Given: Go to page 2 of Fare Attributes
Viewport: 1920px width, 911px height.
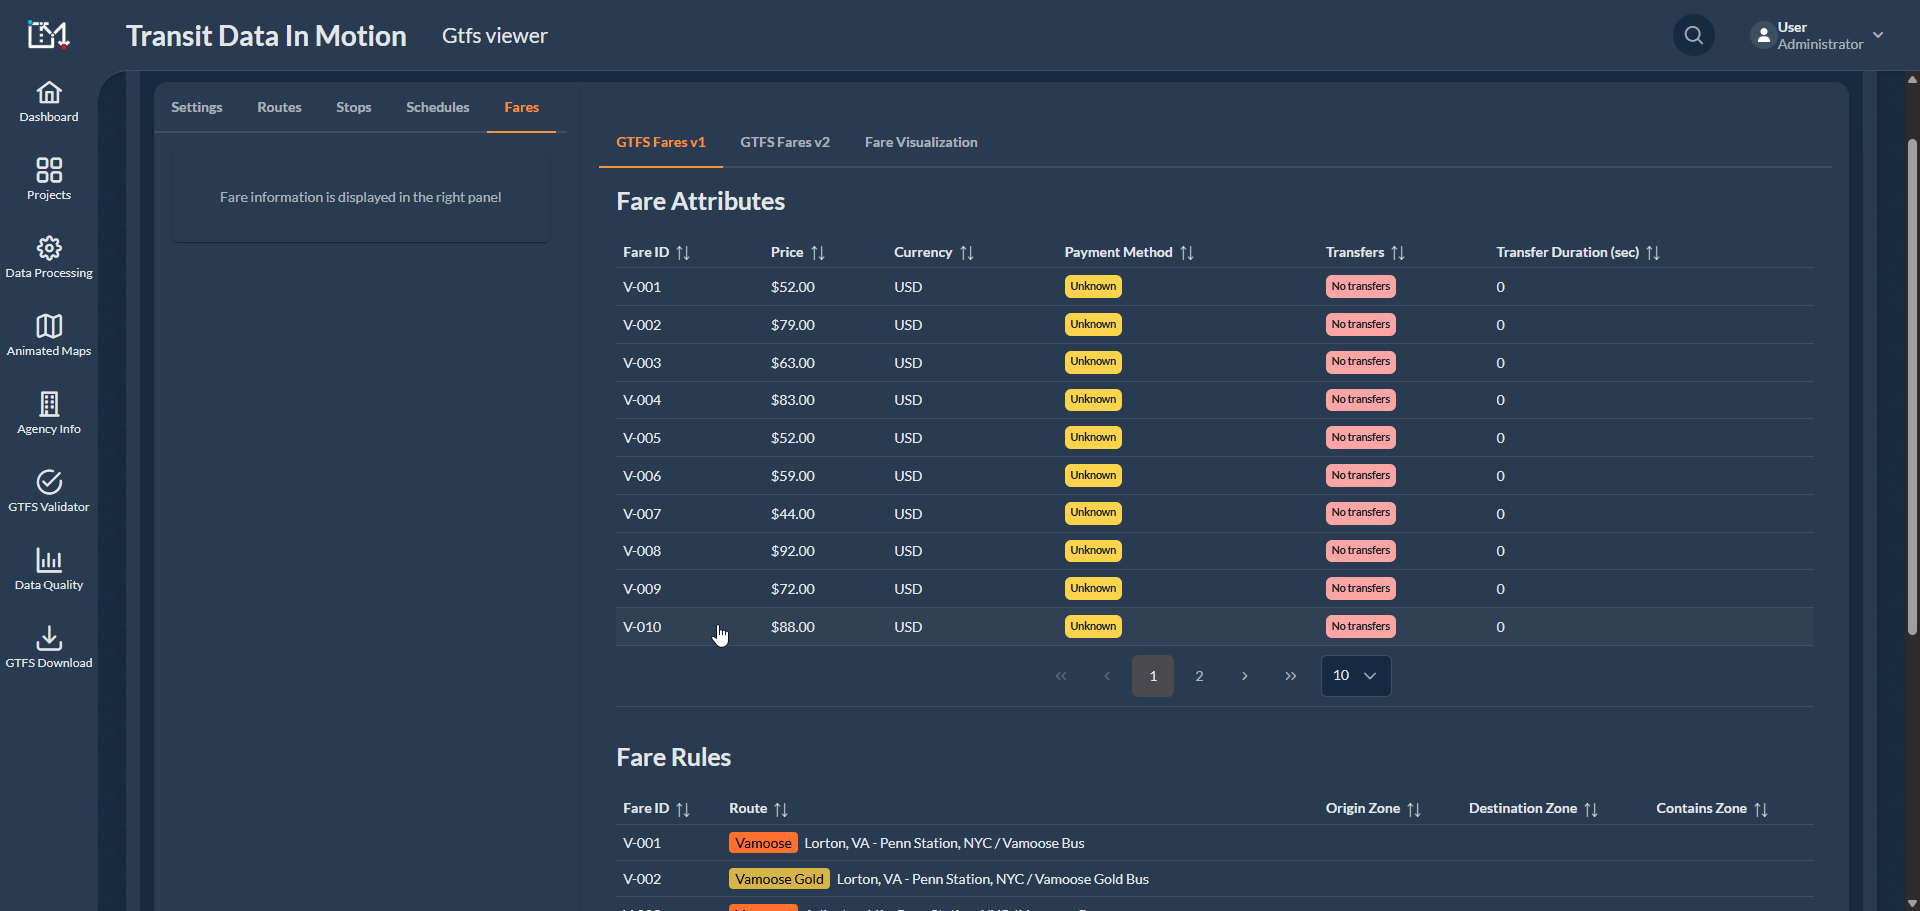Looking at the screenshot, I should pyautogui.click(x=1199, y=676).
